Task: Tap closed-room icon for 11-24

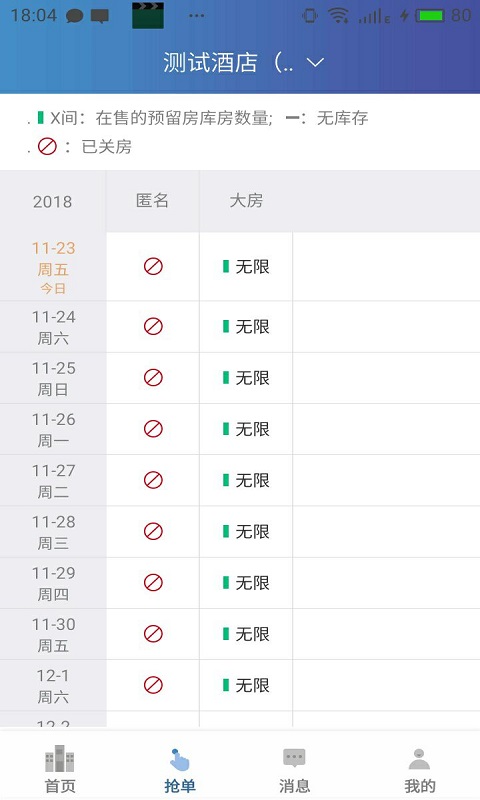Action: pyautogui.click(x=153, y=326)
